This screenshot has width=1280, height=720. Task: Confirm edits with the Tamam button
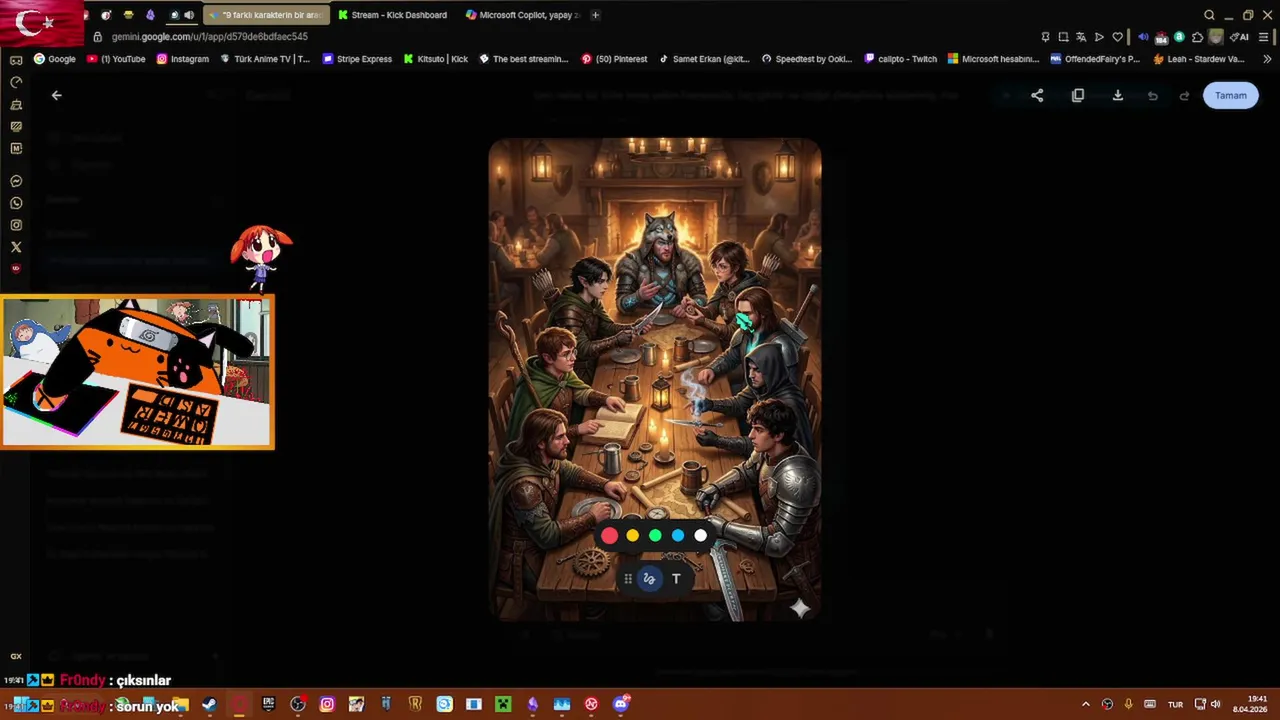(x=1231, y=95)
